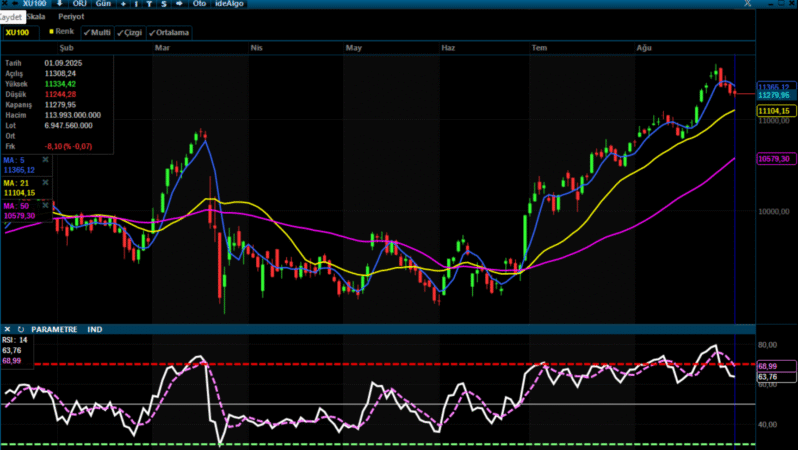Image resolution: width=798 pixels, height=450 pixels.
Task: Open the PARAMETRE menu of RSI panel
Action: tap(54, 329)
